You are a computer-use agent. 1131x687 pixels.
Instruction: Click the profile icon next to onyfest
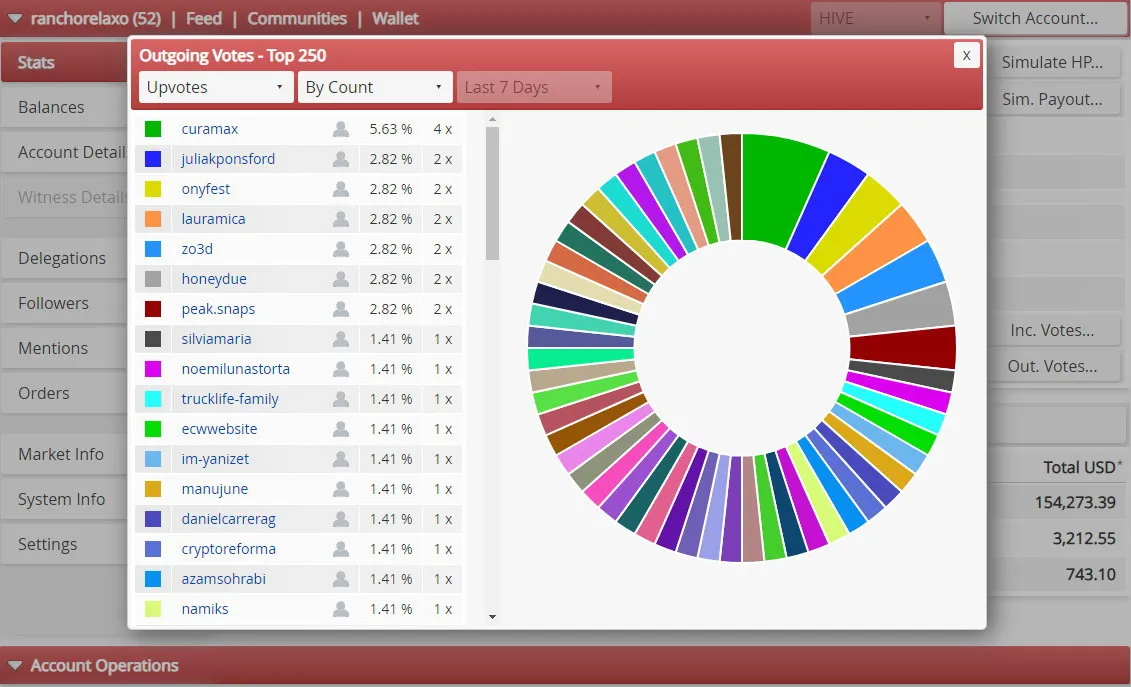tap(341, 189)
